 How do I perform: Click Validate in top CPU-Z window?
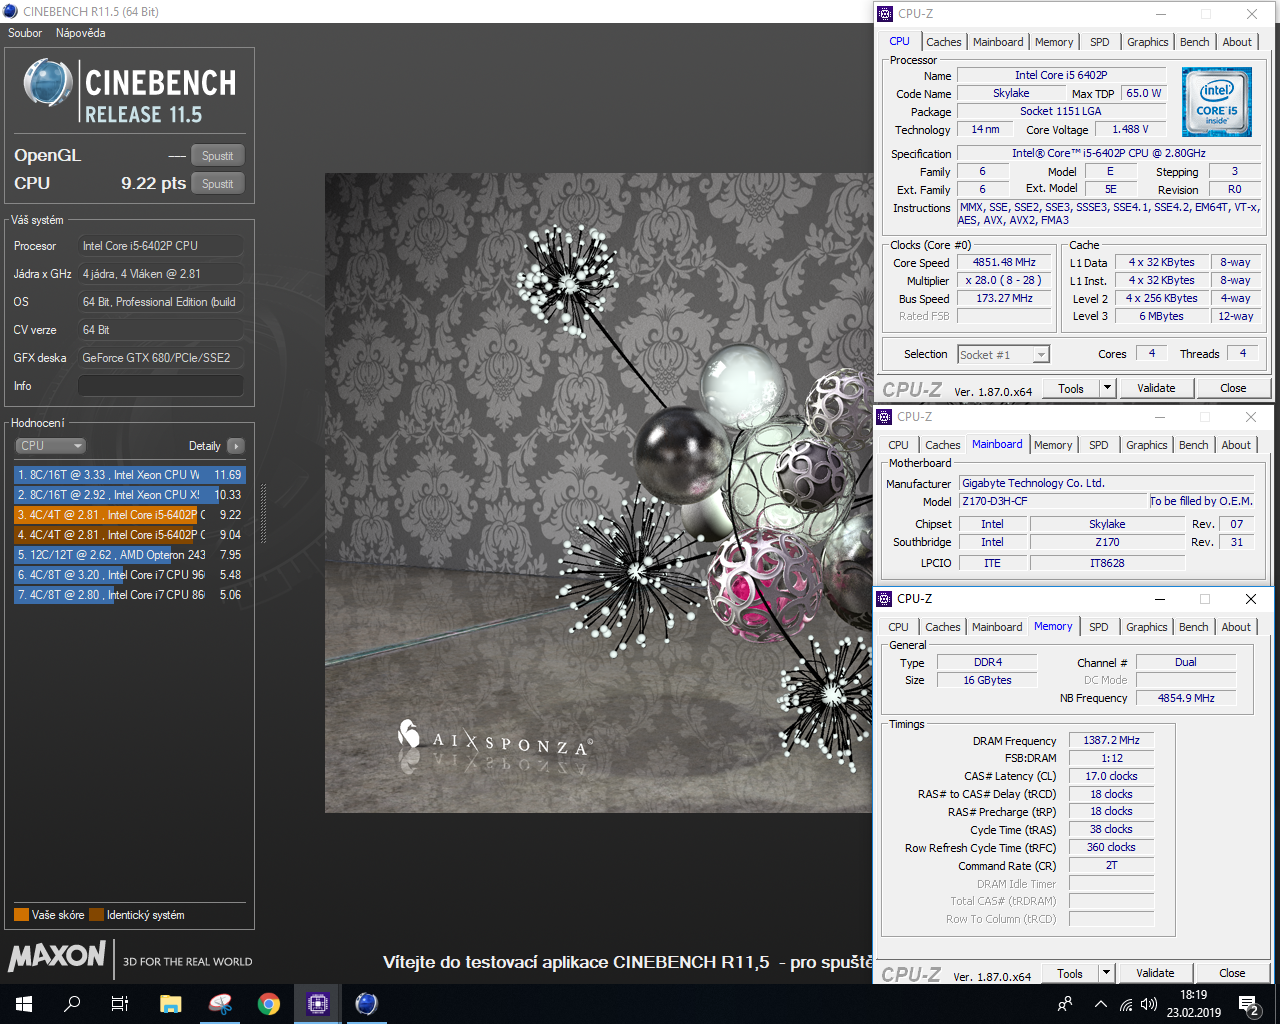tap(1156, 388)
